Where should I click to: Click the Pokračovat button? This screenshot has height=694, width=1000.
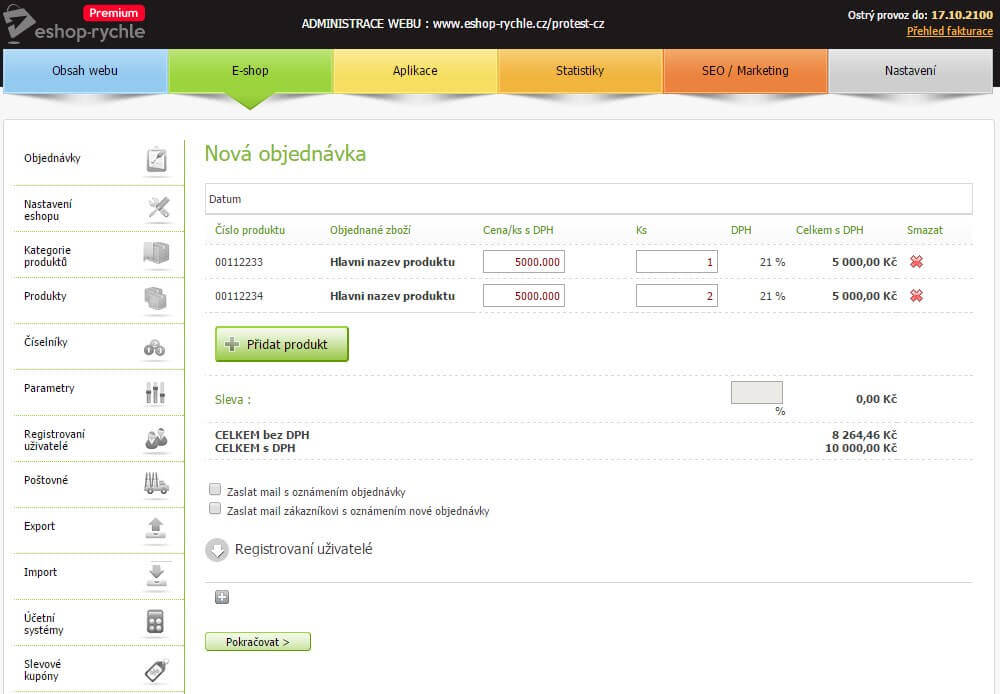[257, 641]
